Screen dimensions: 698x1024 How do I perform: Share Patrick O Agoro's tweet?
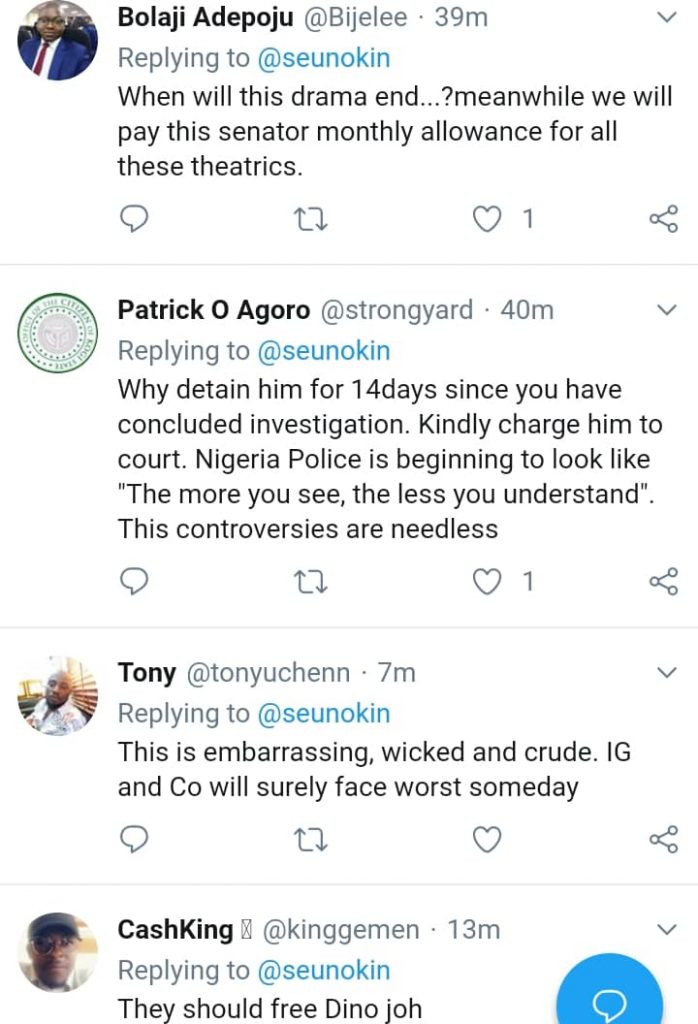click(663, 581)
